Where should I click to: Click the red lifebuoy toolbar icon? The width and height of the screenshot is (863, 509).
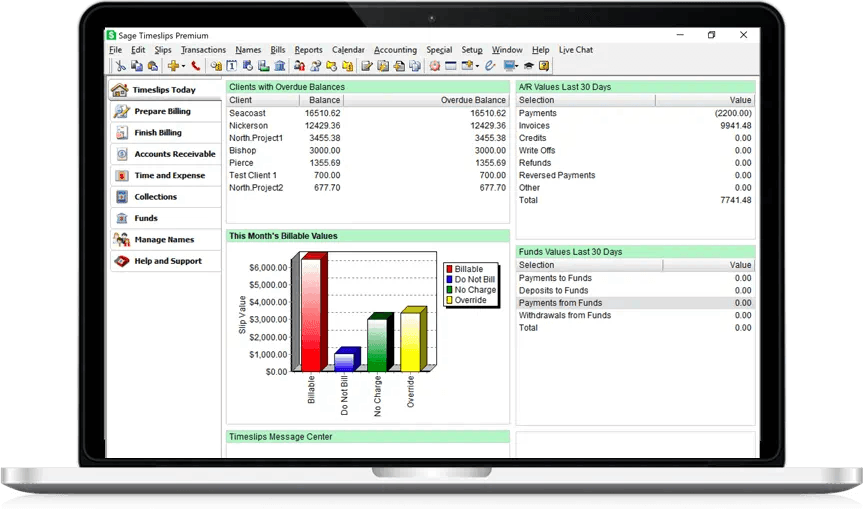coord(435,66)
